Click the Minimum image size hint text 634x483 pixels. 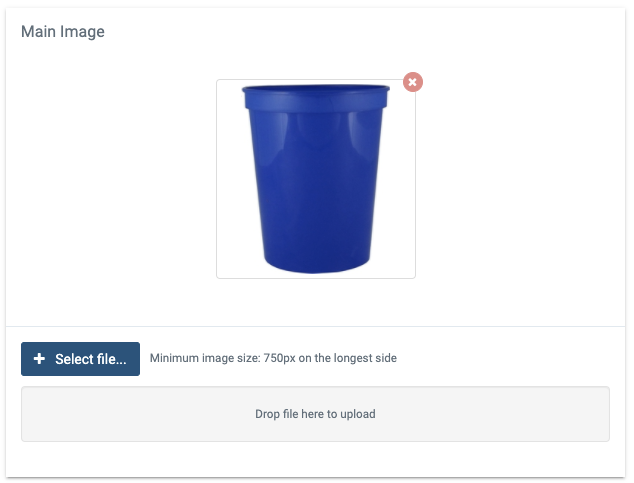(x=273, y=358)
